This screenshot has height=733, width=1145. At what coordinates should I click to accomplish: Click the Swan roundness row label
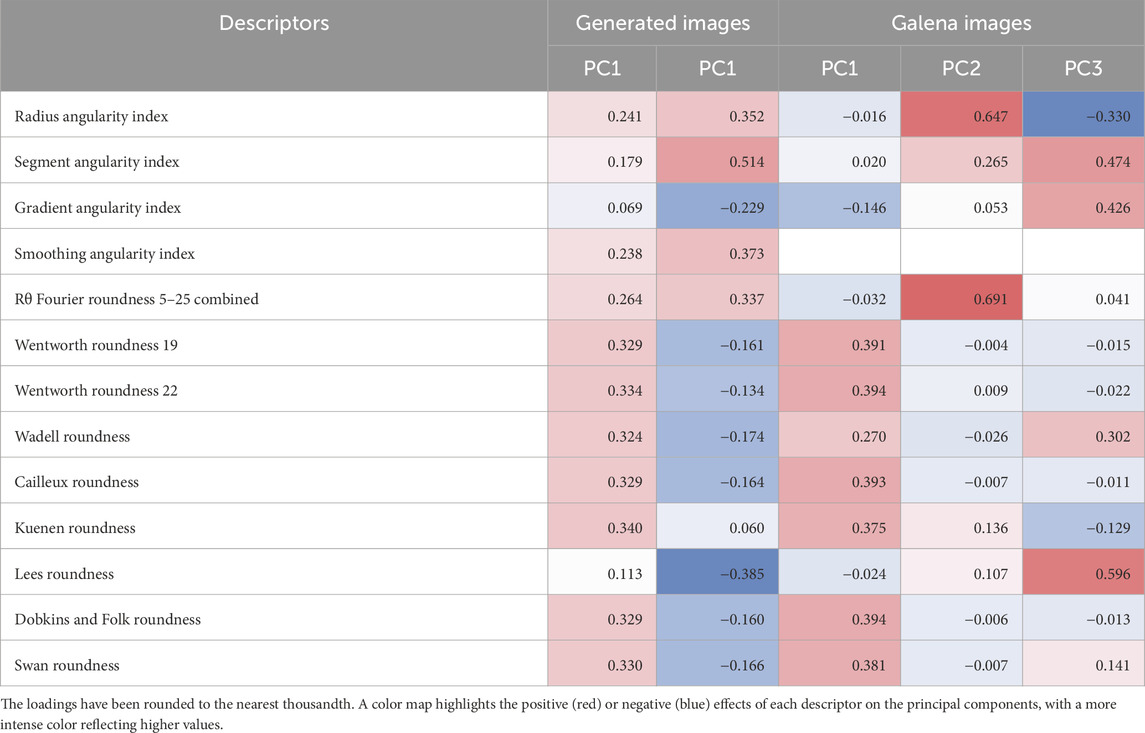67,665
